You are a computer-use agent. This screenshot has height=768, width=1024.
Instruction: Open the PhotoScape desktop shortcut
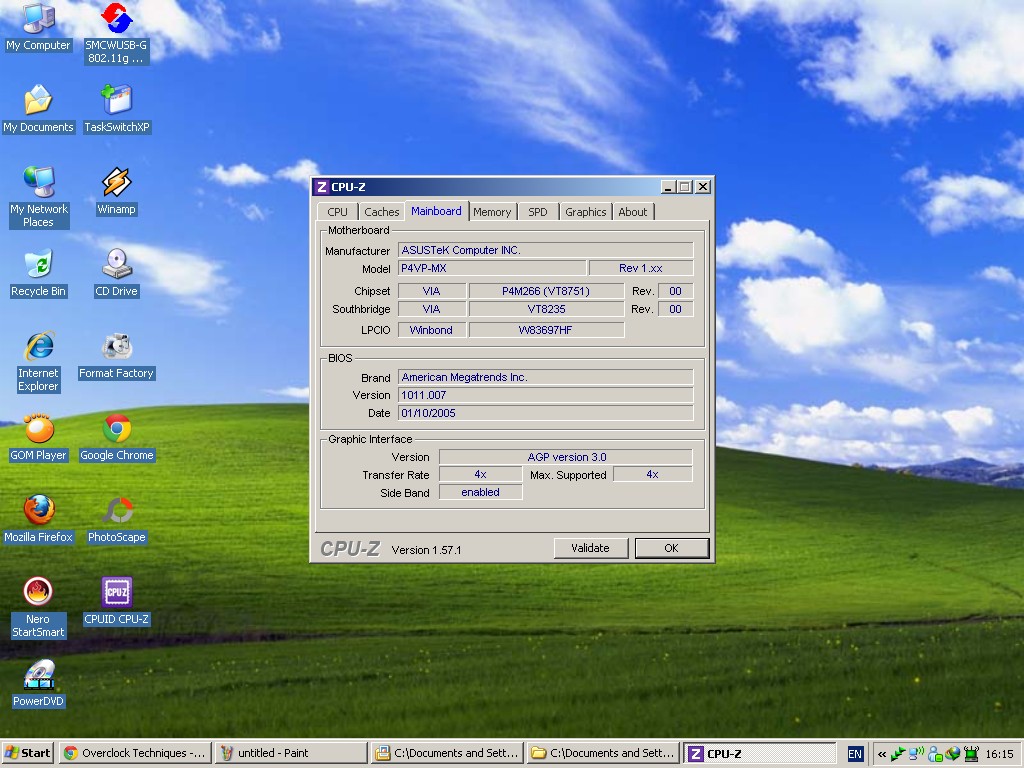[117, 511]
